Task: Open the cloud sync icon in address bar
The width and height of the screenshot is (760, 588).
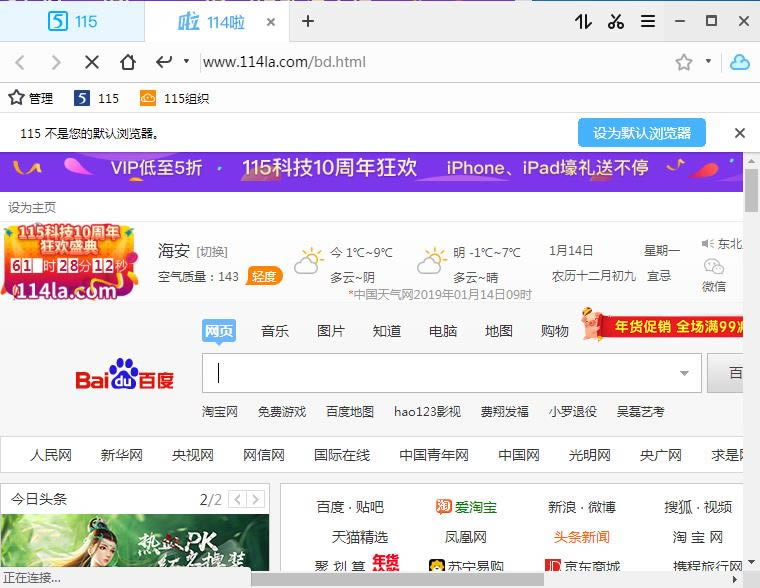Action: click(739, 62)
